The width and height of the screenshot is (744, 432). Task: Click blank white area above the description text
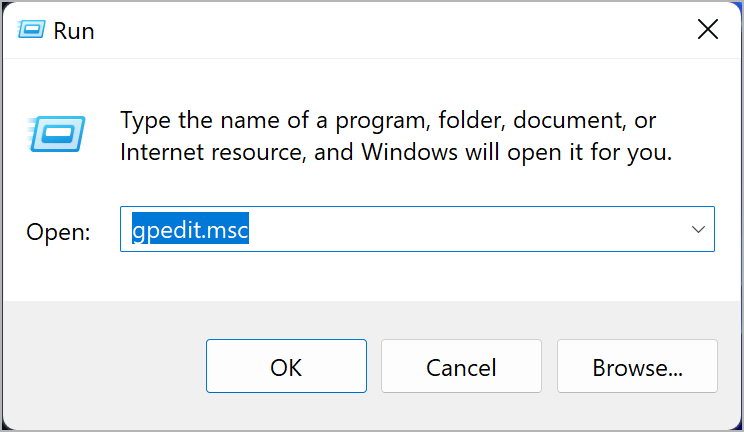pyautogui.click(x=400, y=80)
